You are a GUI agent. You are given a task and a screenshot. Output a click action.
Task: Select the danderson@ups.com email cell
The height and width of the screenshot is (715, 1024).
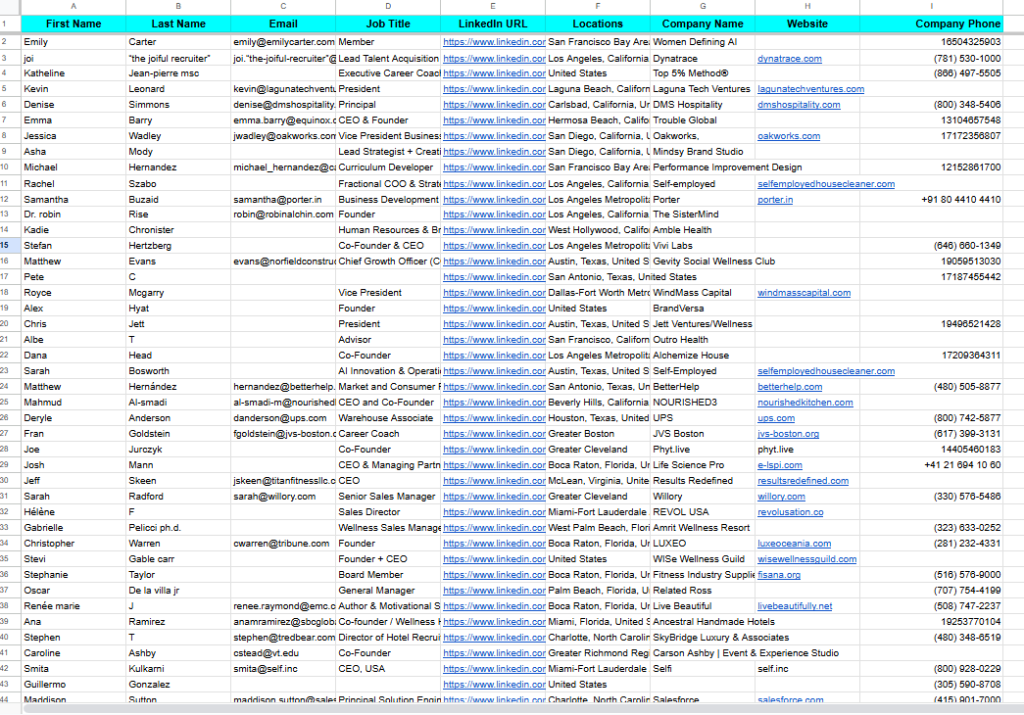283,418
